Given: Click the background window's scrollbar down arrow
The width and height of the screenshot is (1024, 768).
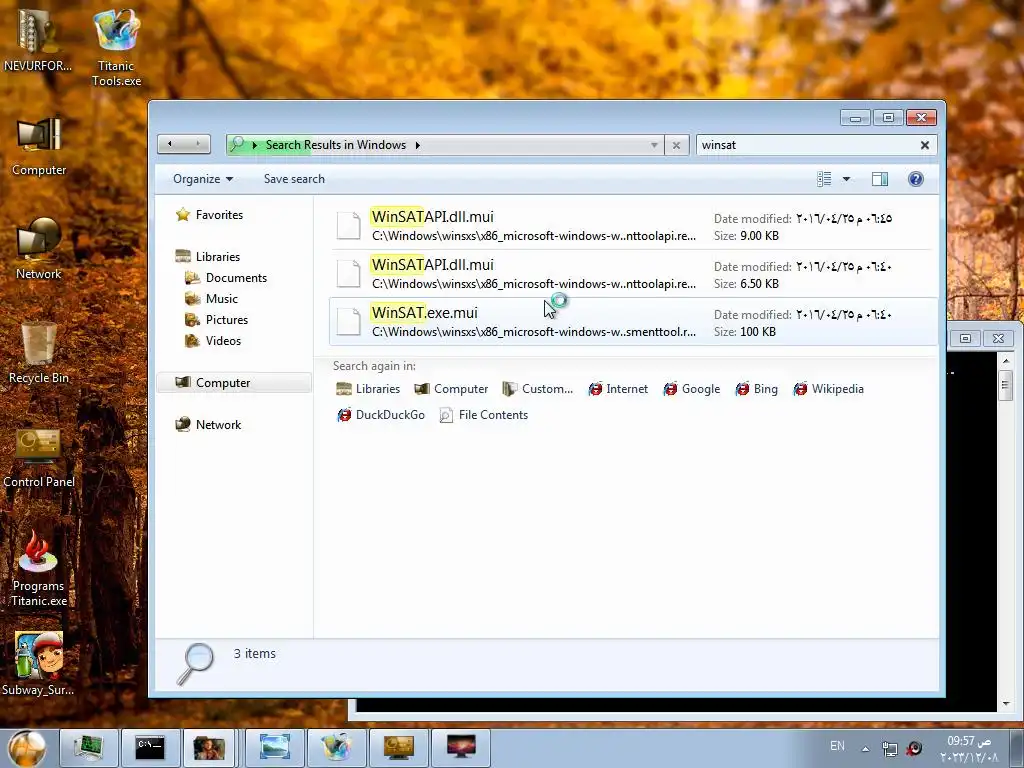Looking at the screenshot, I should pyautogui.click(x=1006, y=703).
